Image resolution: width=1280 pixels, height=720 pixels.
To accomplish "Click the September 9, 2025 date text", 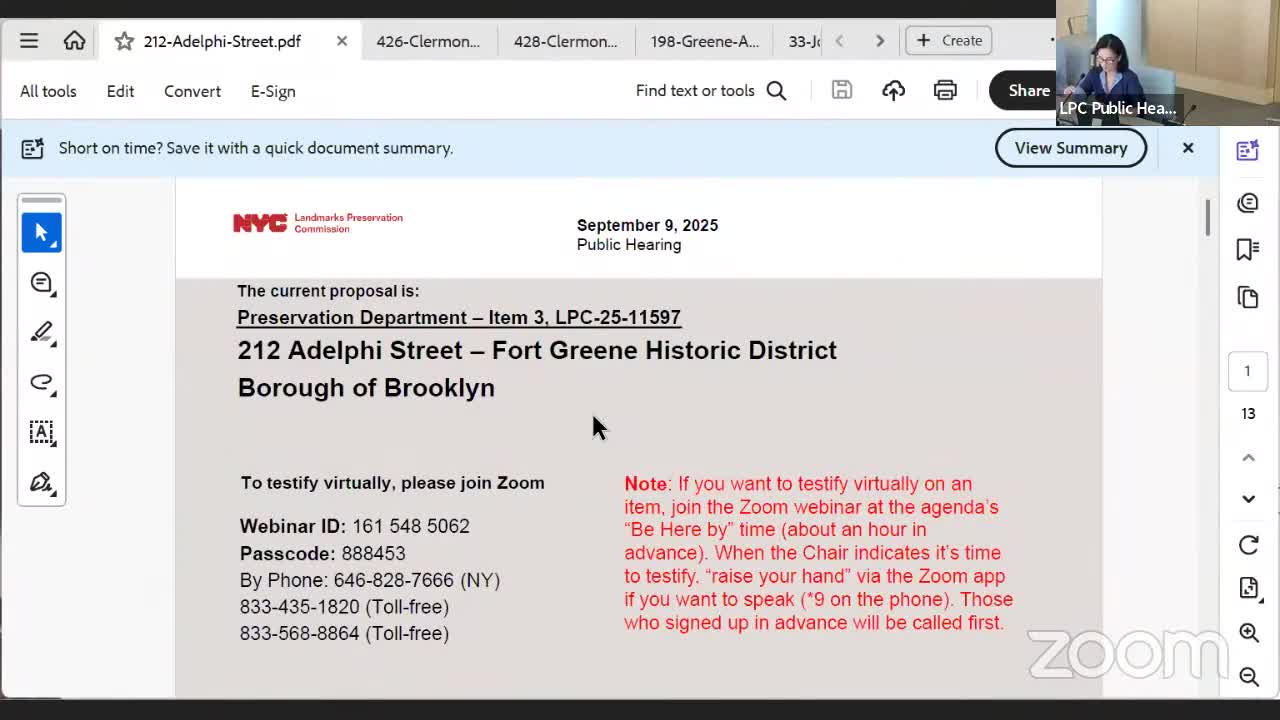I will tap(647, 225).
